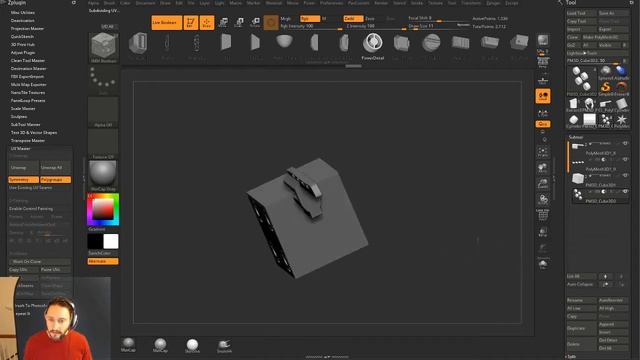Viewport: 640px width, 360px height.
Task: Toggle the Zsub button
Action: click(x=370, y=19)
